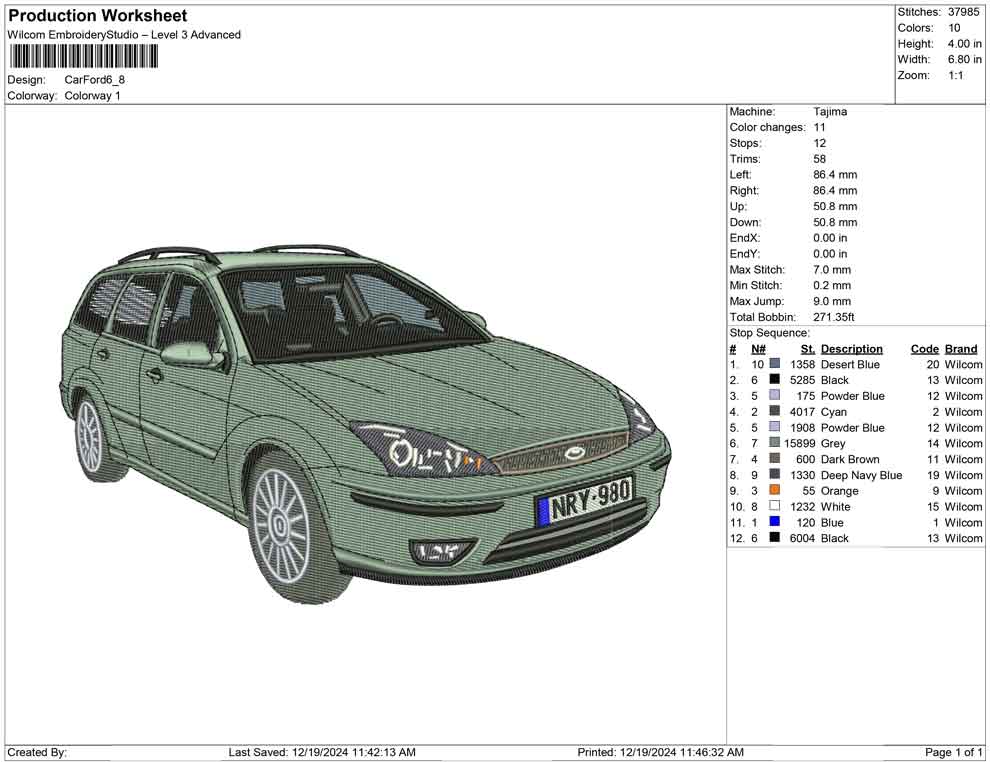Image resolution: width=990 pixels, height=762 pixels.
Task: Click the Grey stop with 15899 stitches
Action: [832, 444]
